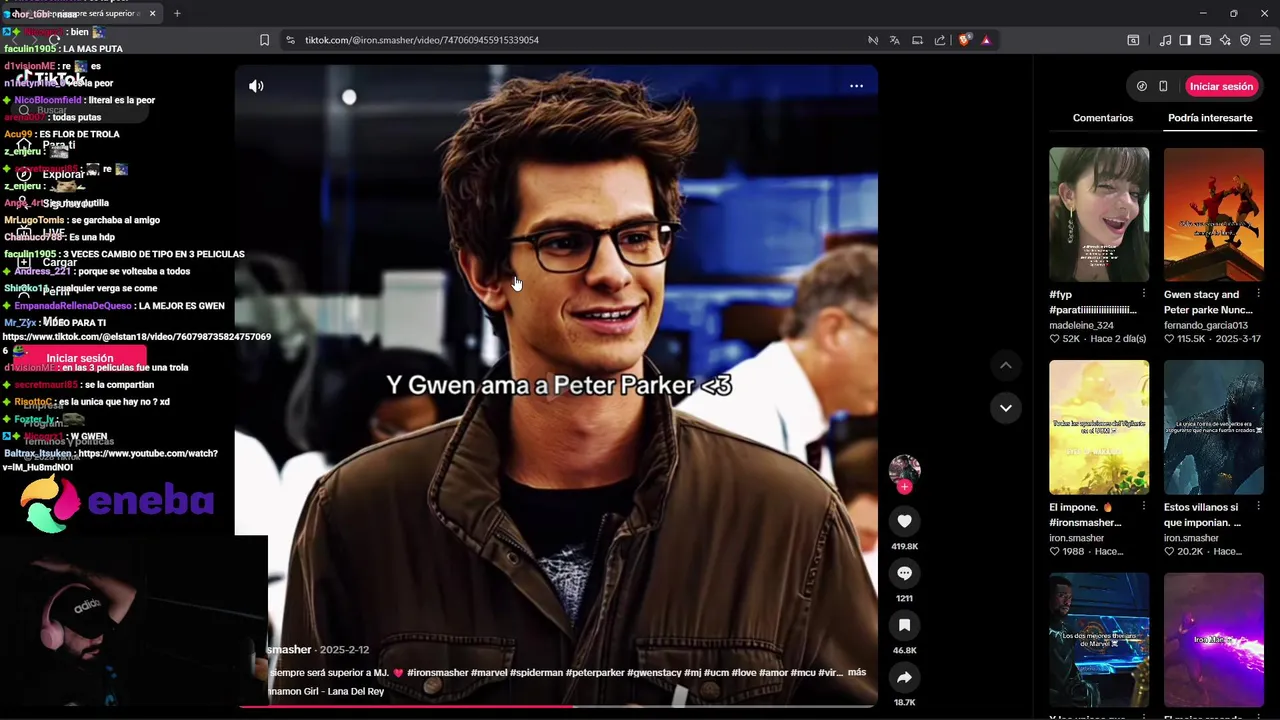Screen dimensions: 1280x720
Task: Click the #ironsmasher hashtag in caption
Action: coord(438,673)
